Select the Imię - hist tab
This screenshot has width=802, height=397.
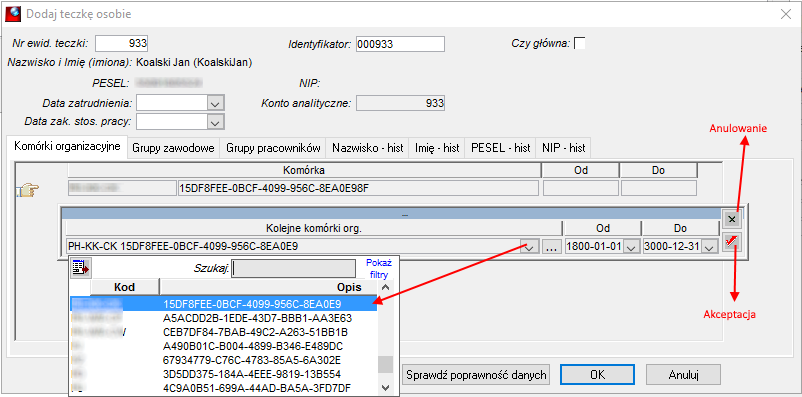pos(437,148)
